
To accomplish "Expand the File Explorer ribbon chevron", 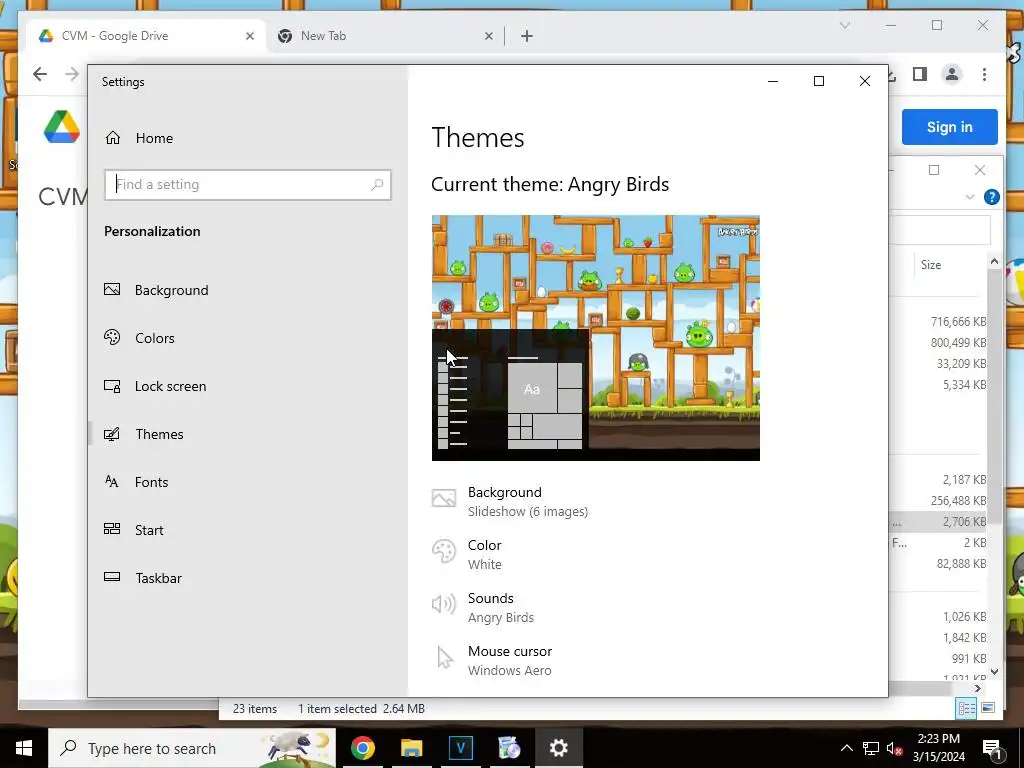I will click(970, 197).
